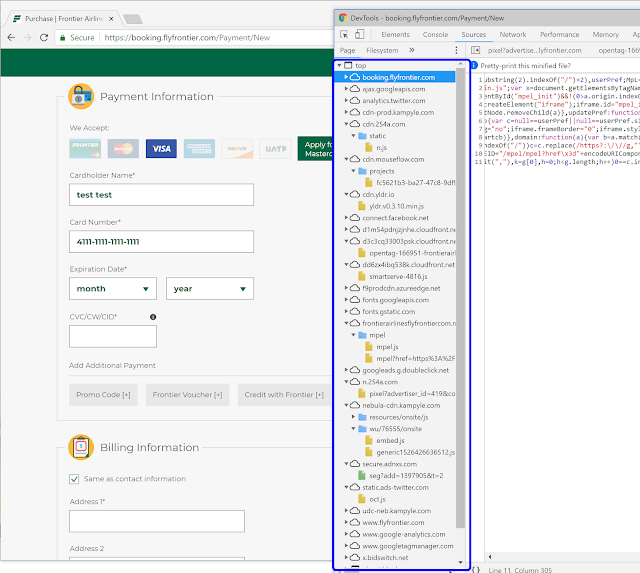The image size is (640, 573).
Task: Switch to the Console DevTools tab
Action: [x=435, y=35]
